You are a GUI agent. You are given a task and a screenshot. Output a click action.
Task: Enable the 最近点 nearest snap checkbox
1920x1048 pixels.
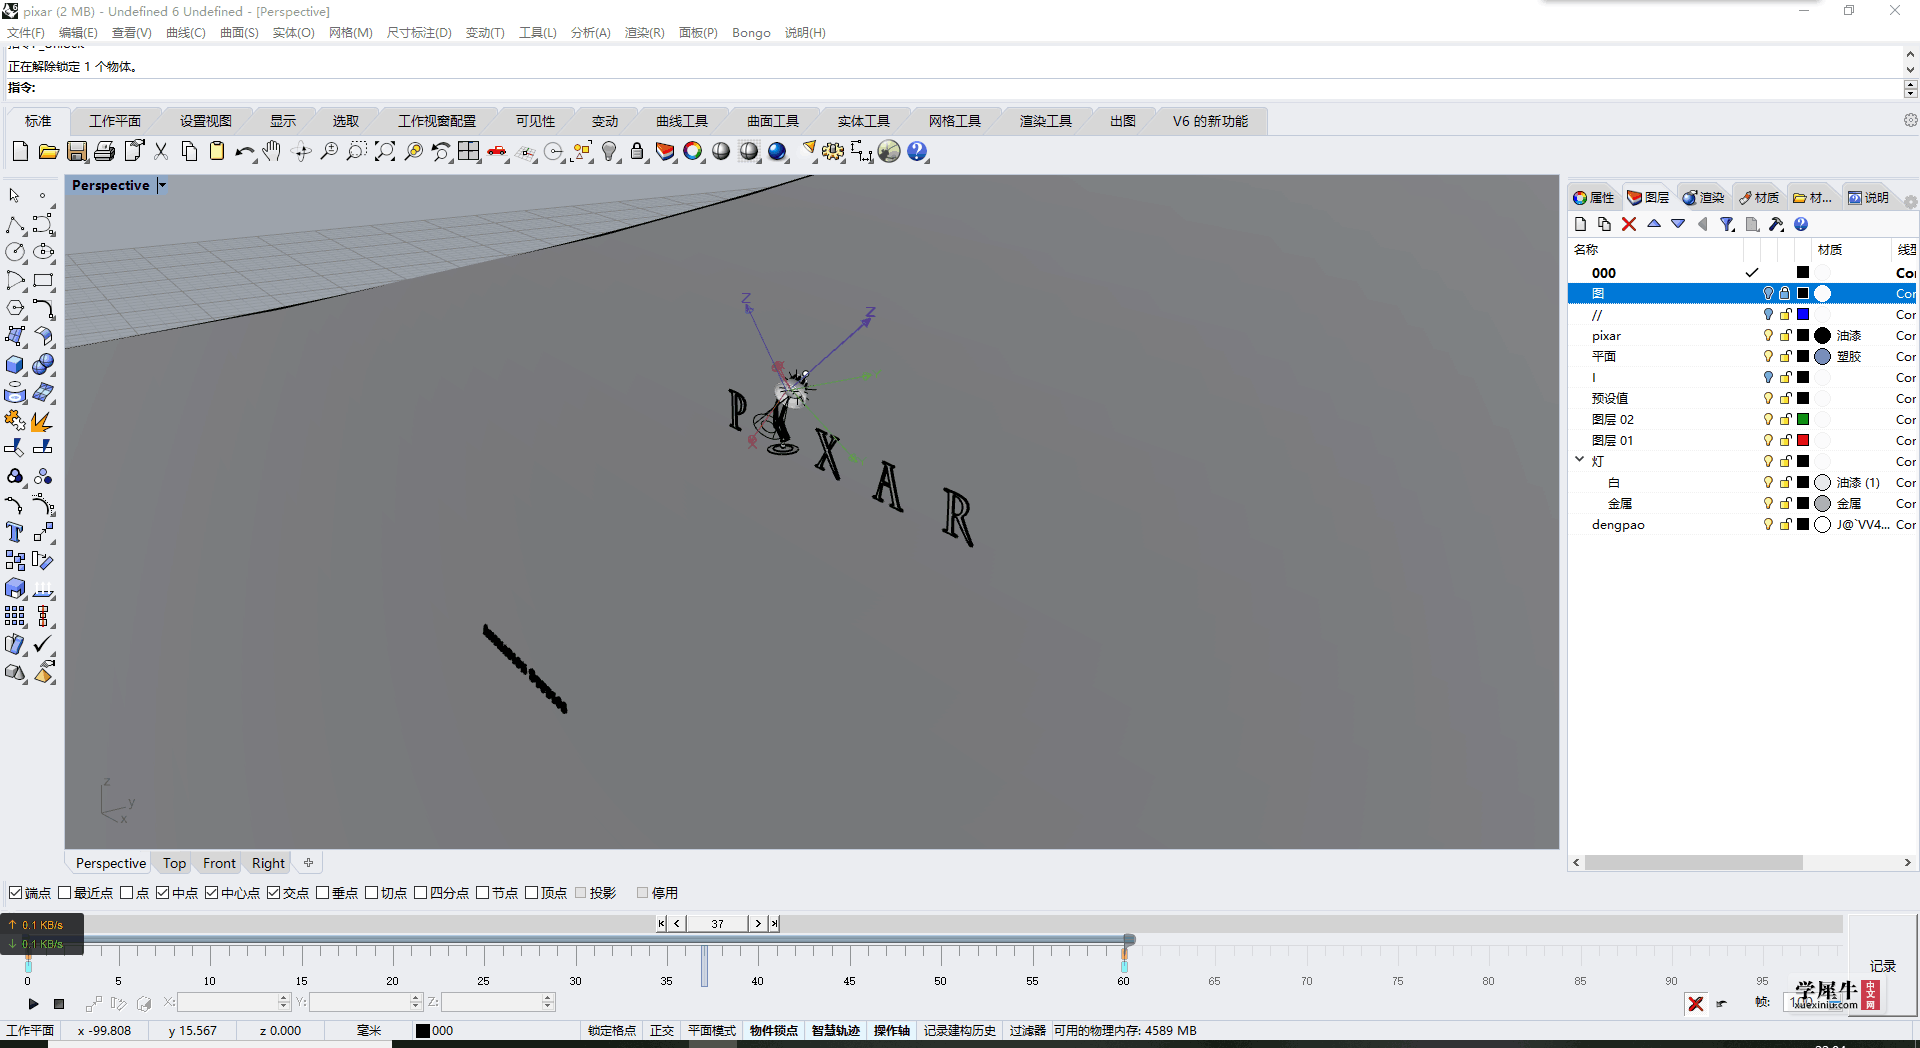pyautogui.click(x=65, y=893)
